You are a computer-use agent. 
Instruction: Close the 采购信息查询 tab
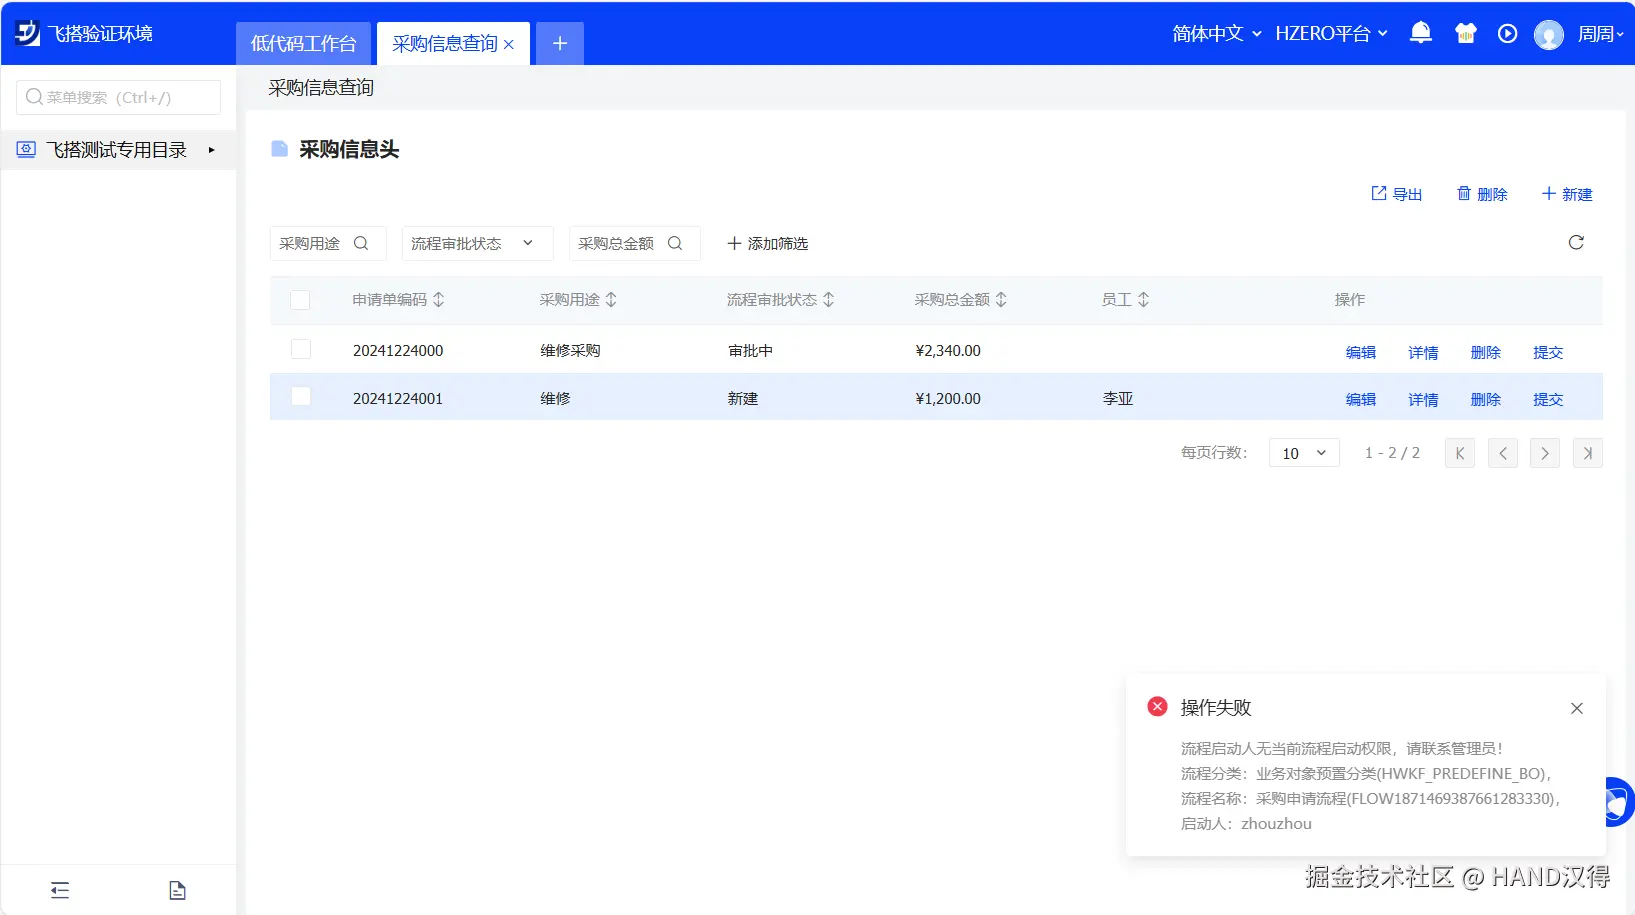click(509, 45)
